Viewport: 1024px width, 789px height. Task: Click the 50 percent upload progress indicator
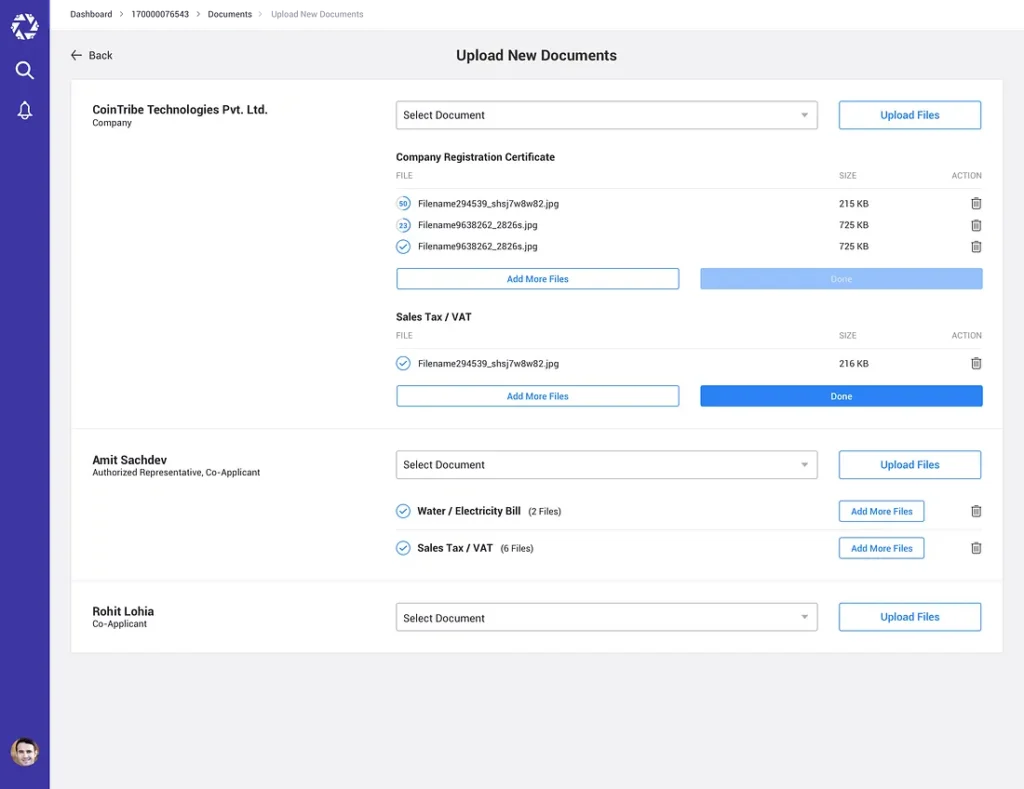coord(403,204)
